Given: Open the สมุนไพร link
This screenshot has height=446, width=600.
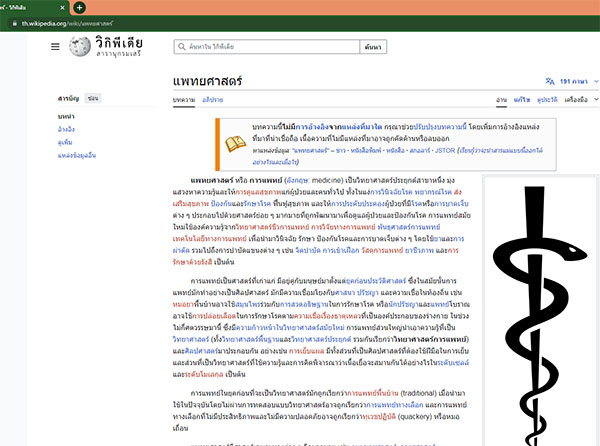Looking at the screenshot, I should pos(247,304).
